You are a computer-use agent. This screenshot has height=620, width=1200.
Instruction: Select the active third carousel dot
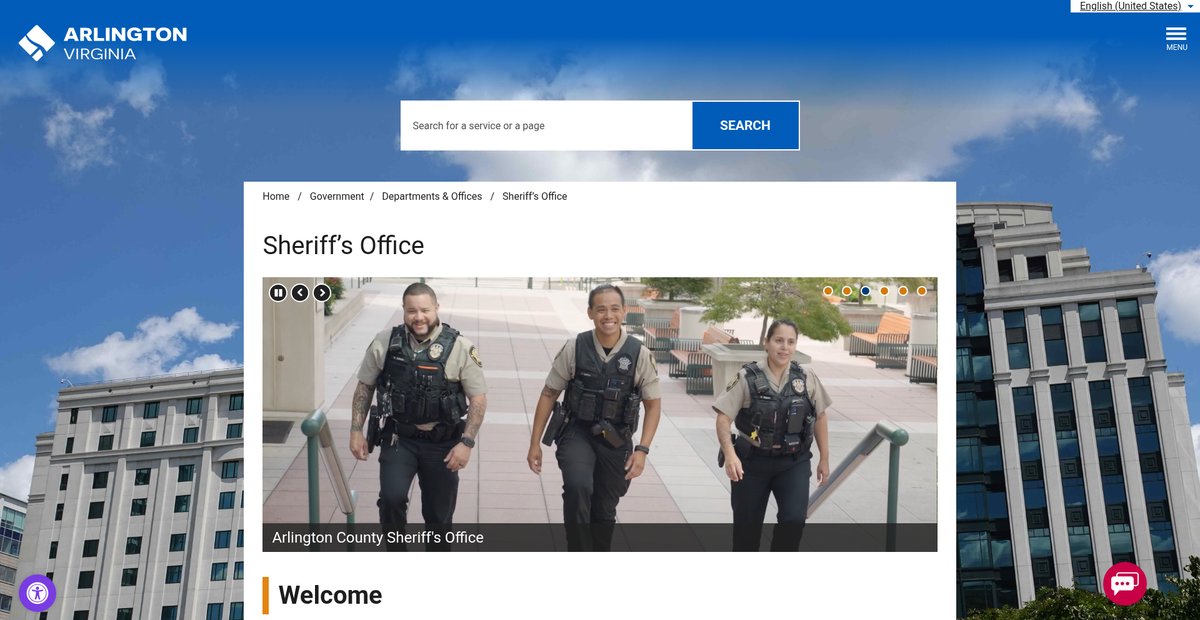(x=865, y=291)
